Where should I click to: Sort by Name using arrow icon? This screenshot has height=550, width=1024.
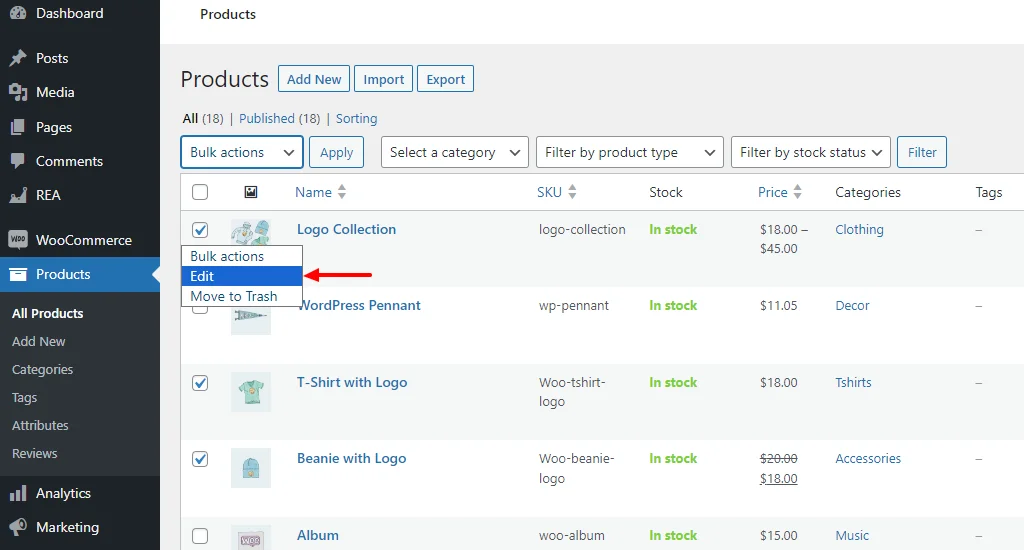(342, 192)
